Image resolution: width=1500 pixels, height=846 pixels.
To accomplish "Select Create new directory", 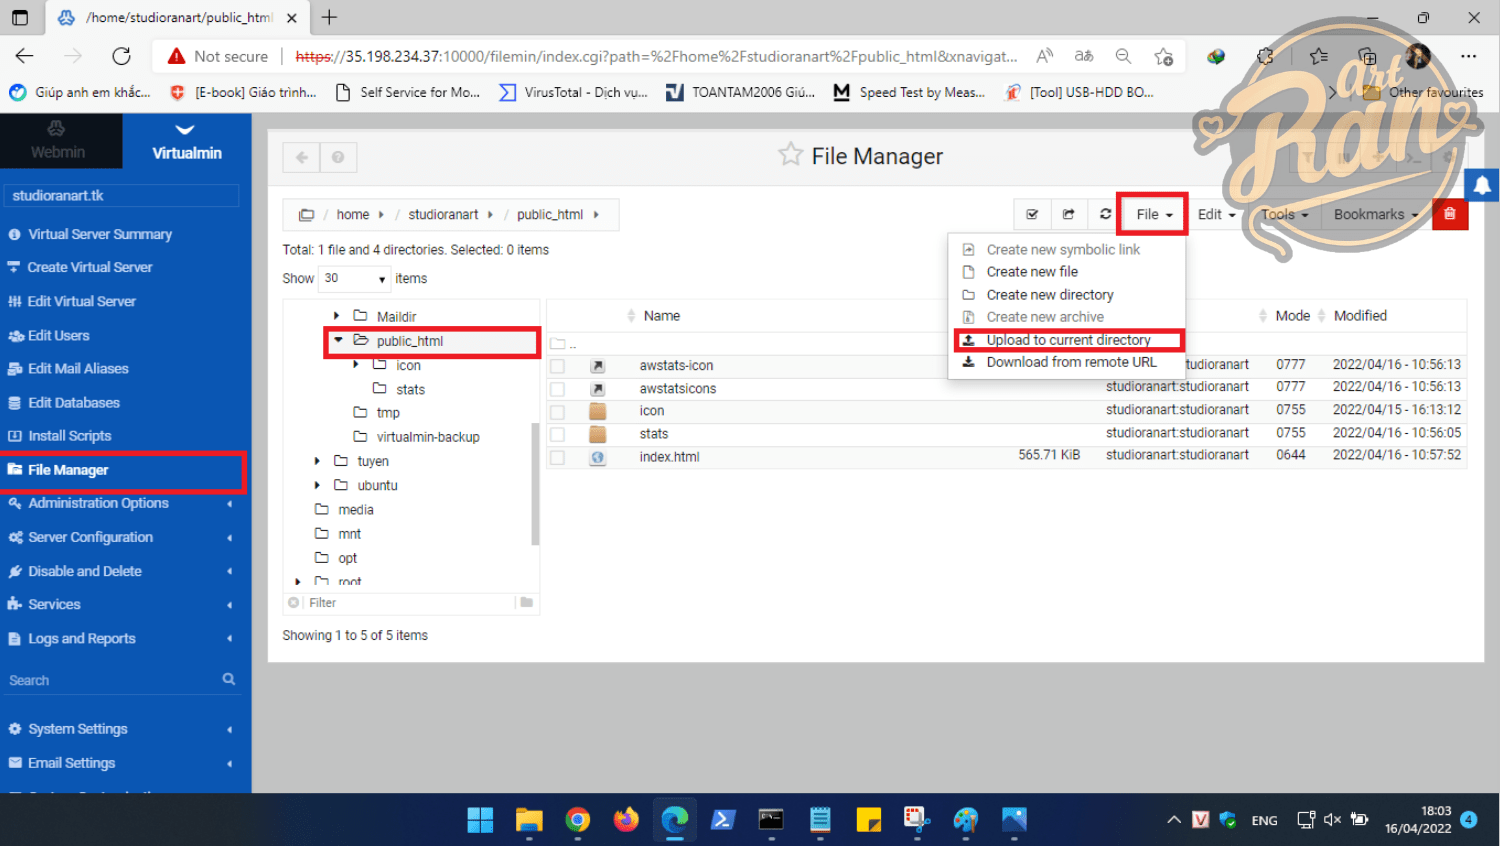I will tap(1050, 294).
